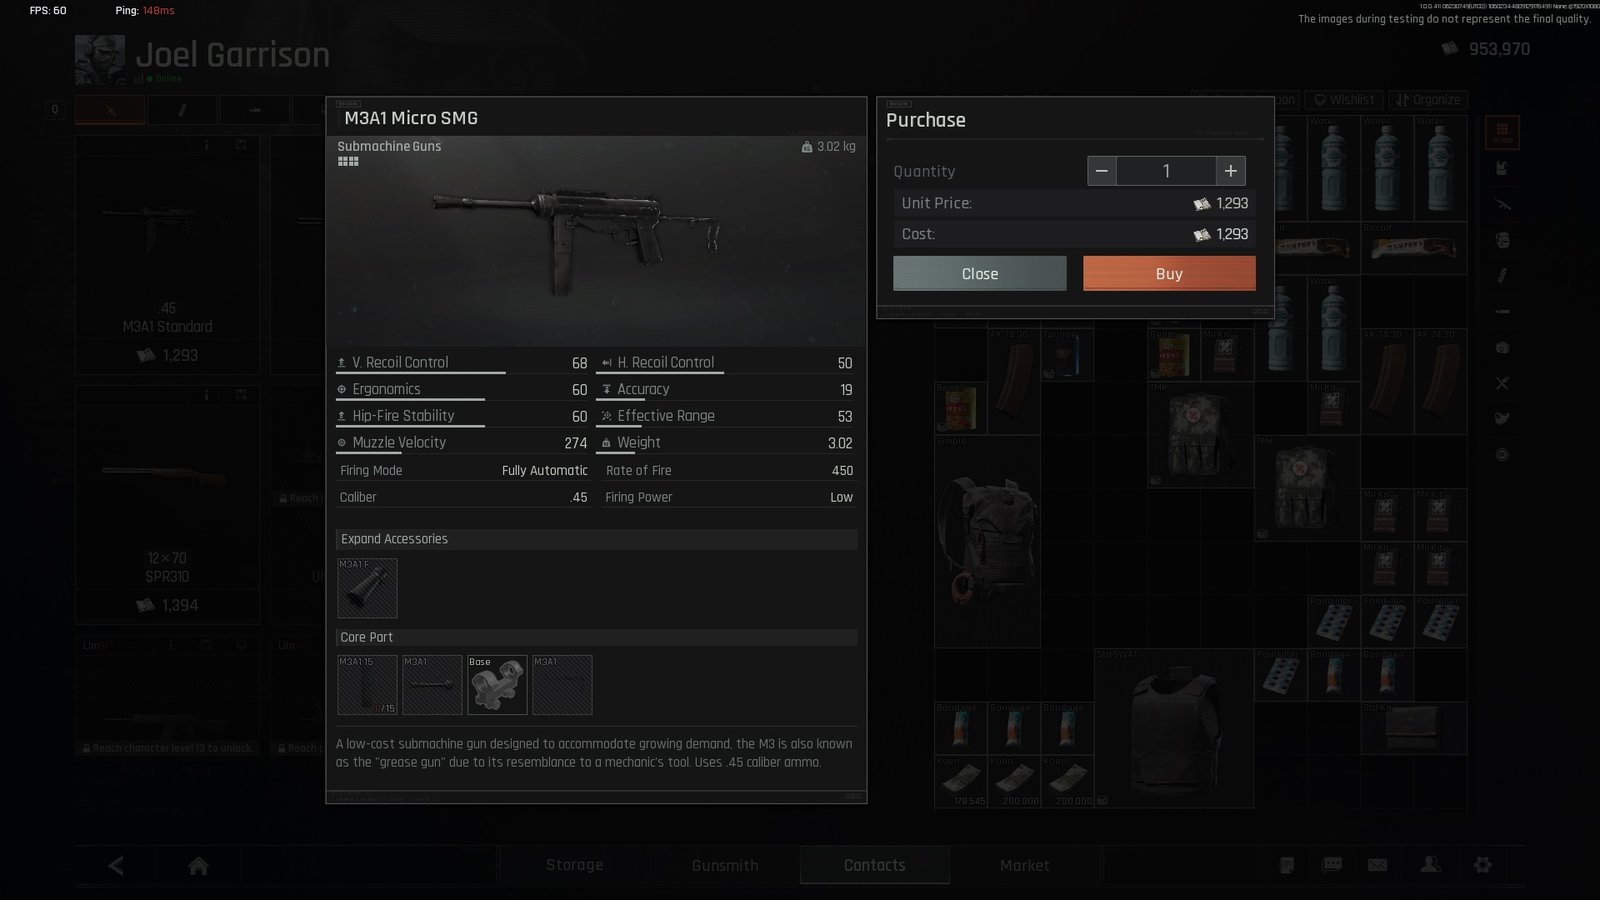The height and width of the screenshot is (900, 1600).
Task: Select the Base mount core part
Action: point(497,685)
